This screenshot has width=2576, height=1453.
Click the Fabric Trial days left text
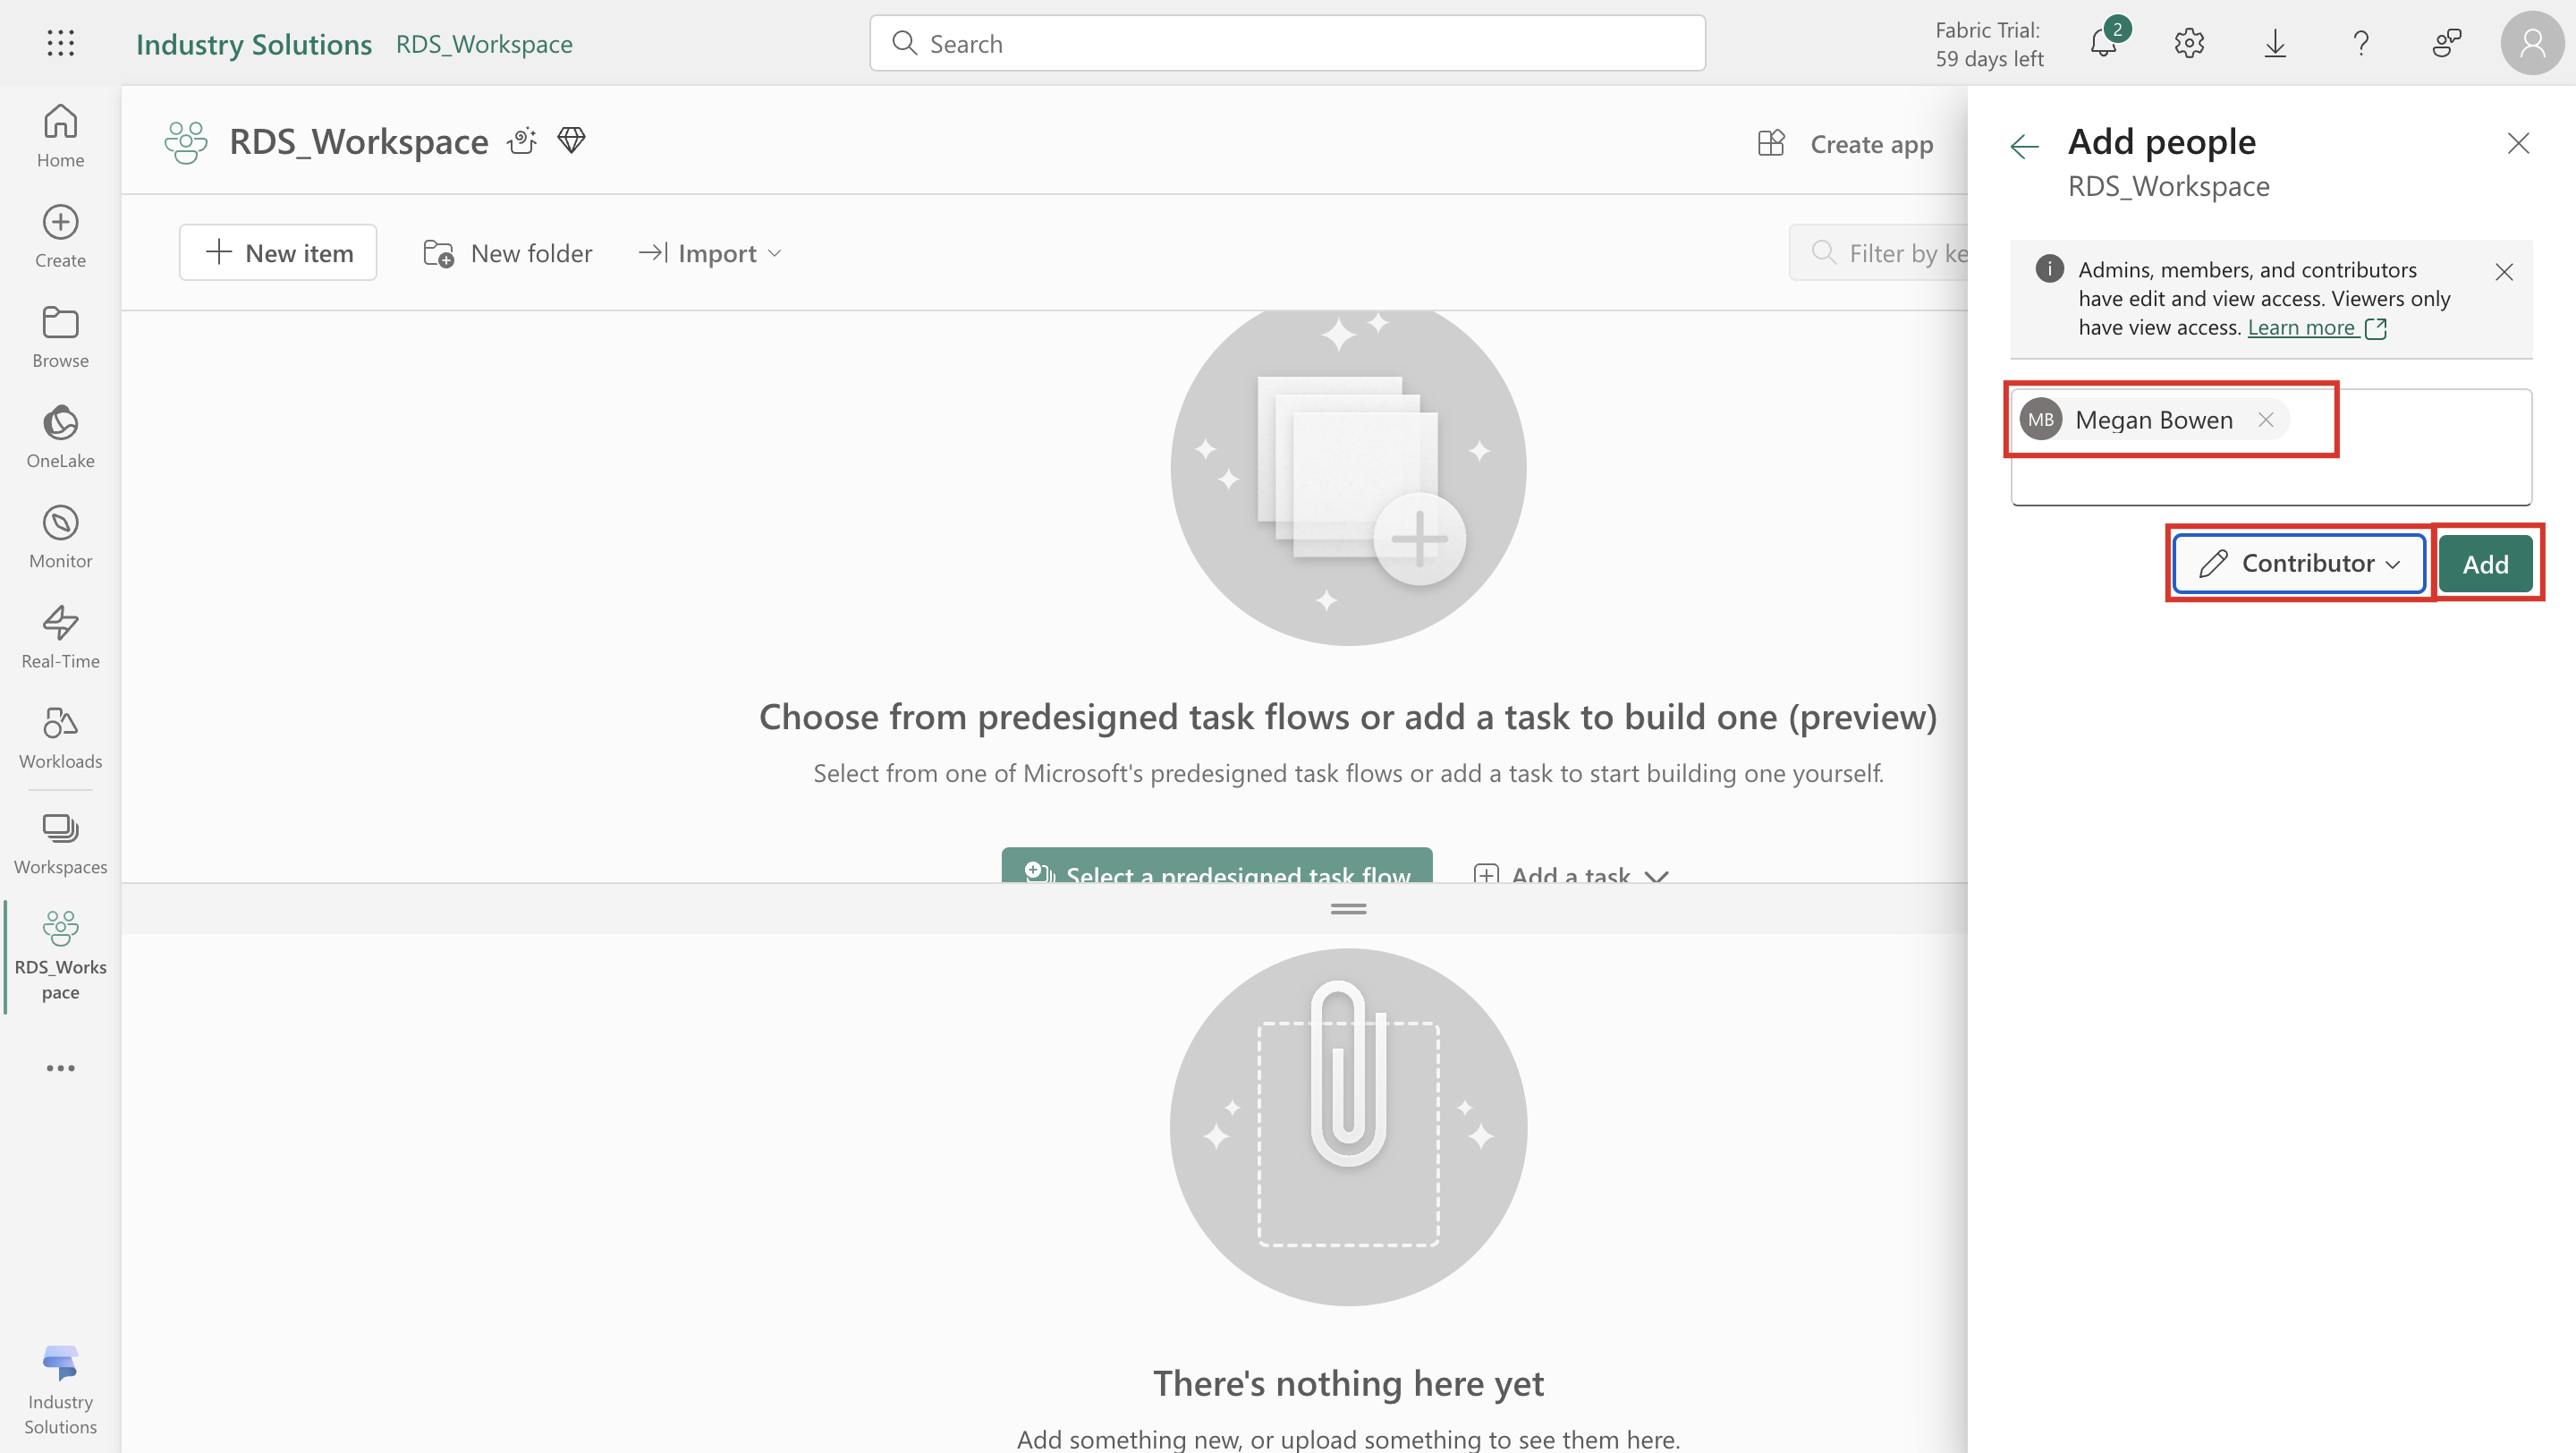tap(1989, 44)
